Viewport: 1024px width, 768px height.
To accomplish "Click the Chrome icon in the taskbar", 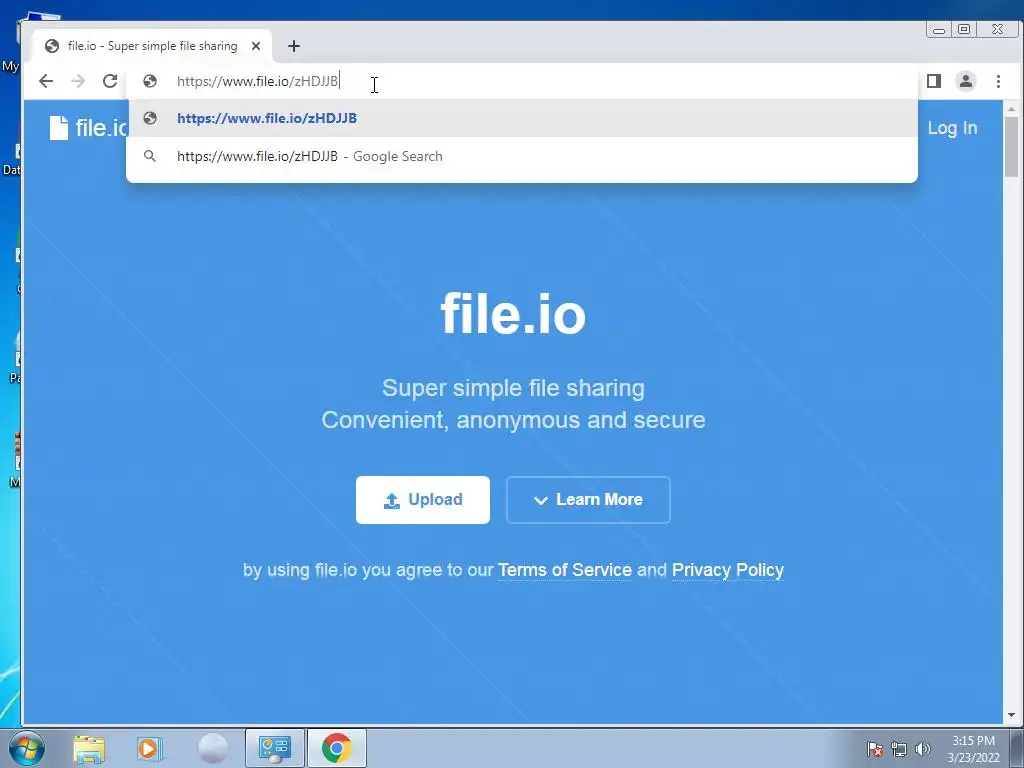I will click(x=337, y=748).
